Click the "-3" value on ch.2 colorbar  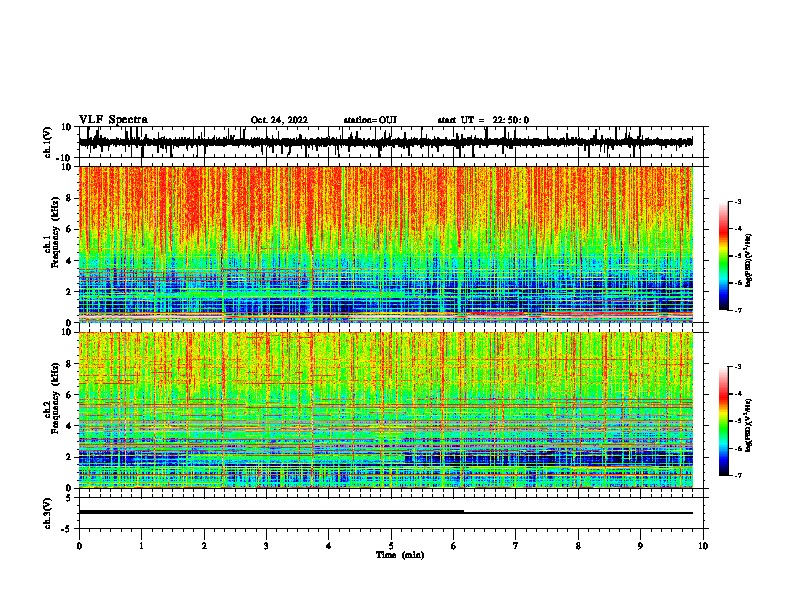(x=738, y=367)
